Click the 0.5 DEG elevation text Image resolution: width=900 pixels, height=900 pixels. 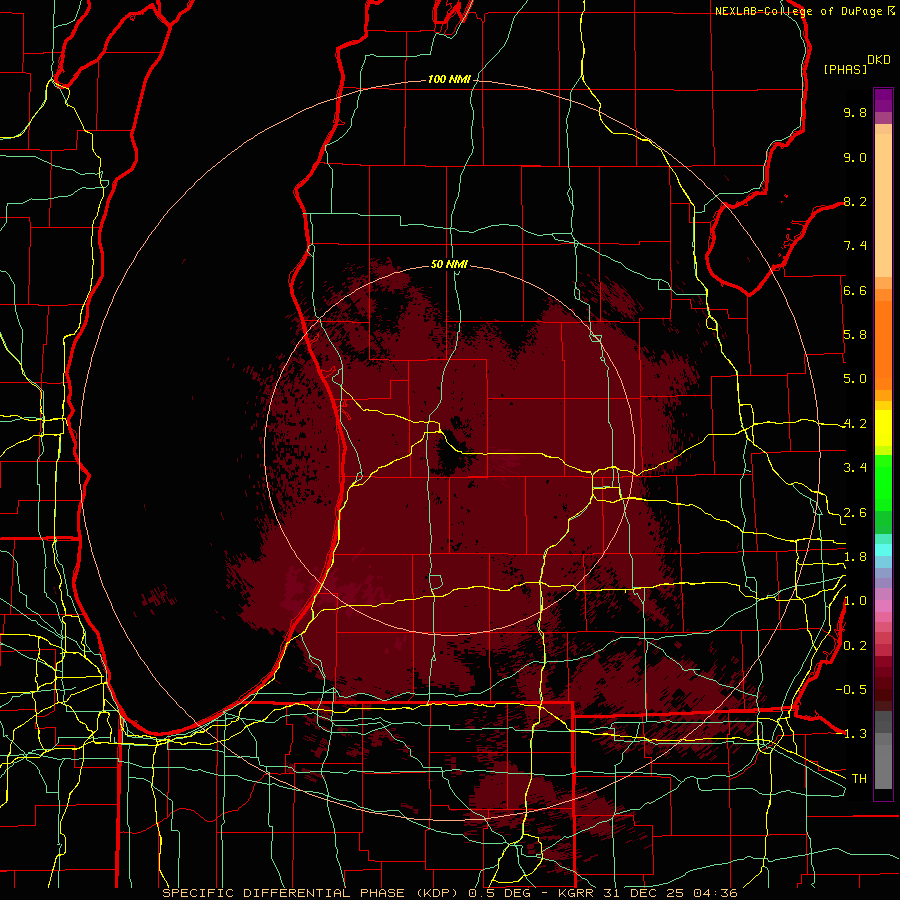pyautogui.click(x=499, y=893)
